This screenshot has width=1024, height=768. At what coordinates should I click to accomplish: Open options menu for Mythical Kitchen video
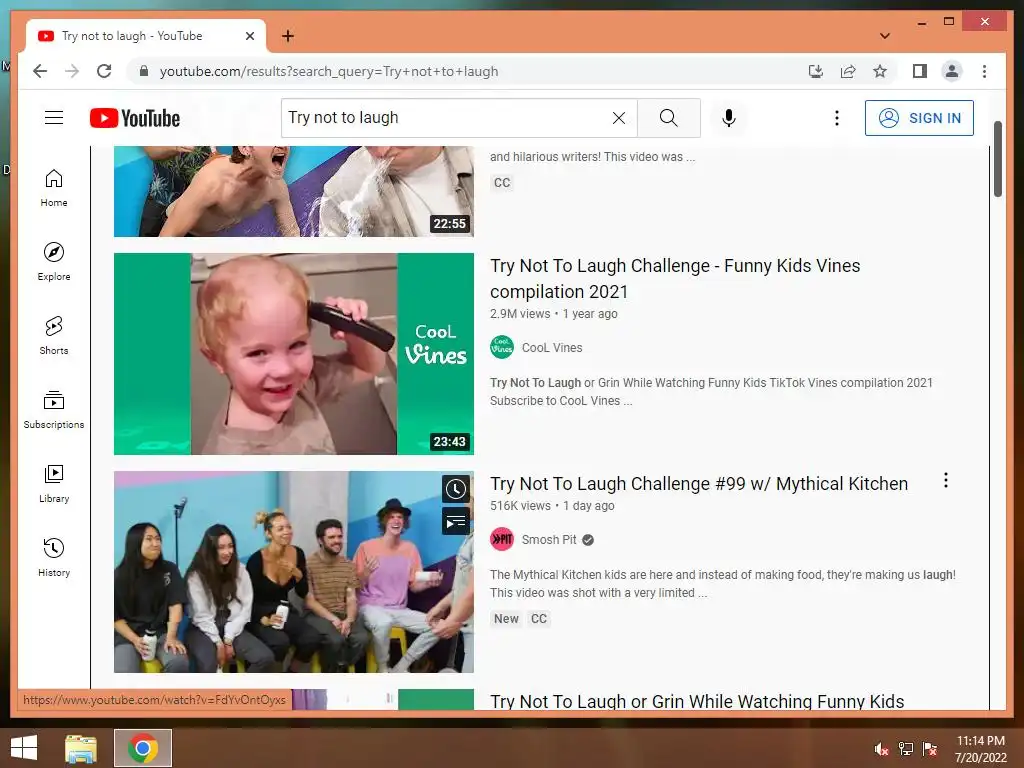coord(946,481)
